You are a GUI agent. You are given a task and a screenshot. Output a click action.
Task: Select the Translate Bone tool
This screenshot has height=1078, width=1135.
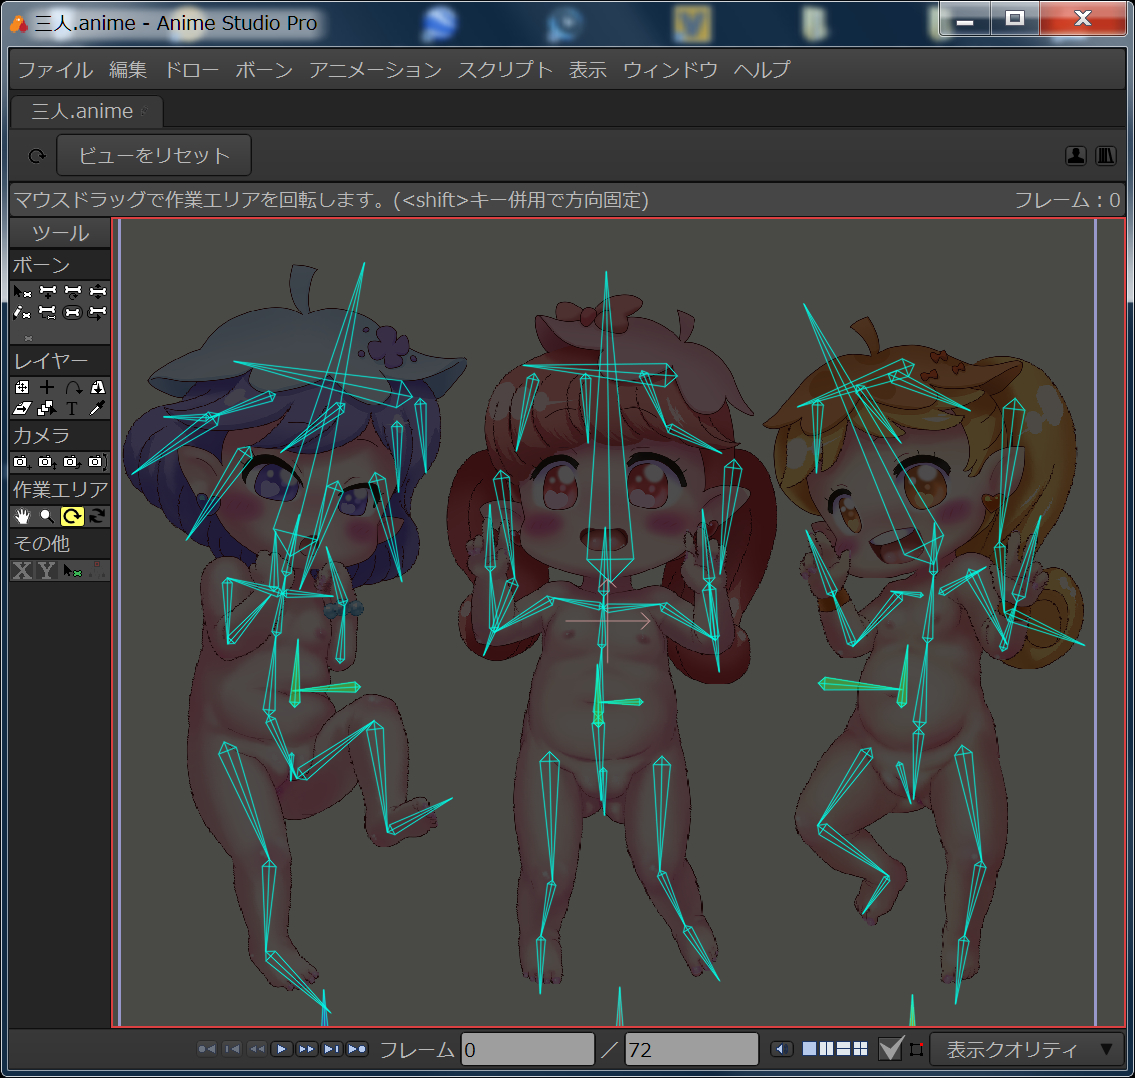point(48,292)
